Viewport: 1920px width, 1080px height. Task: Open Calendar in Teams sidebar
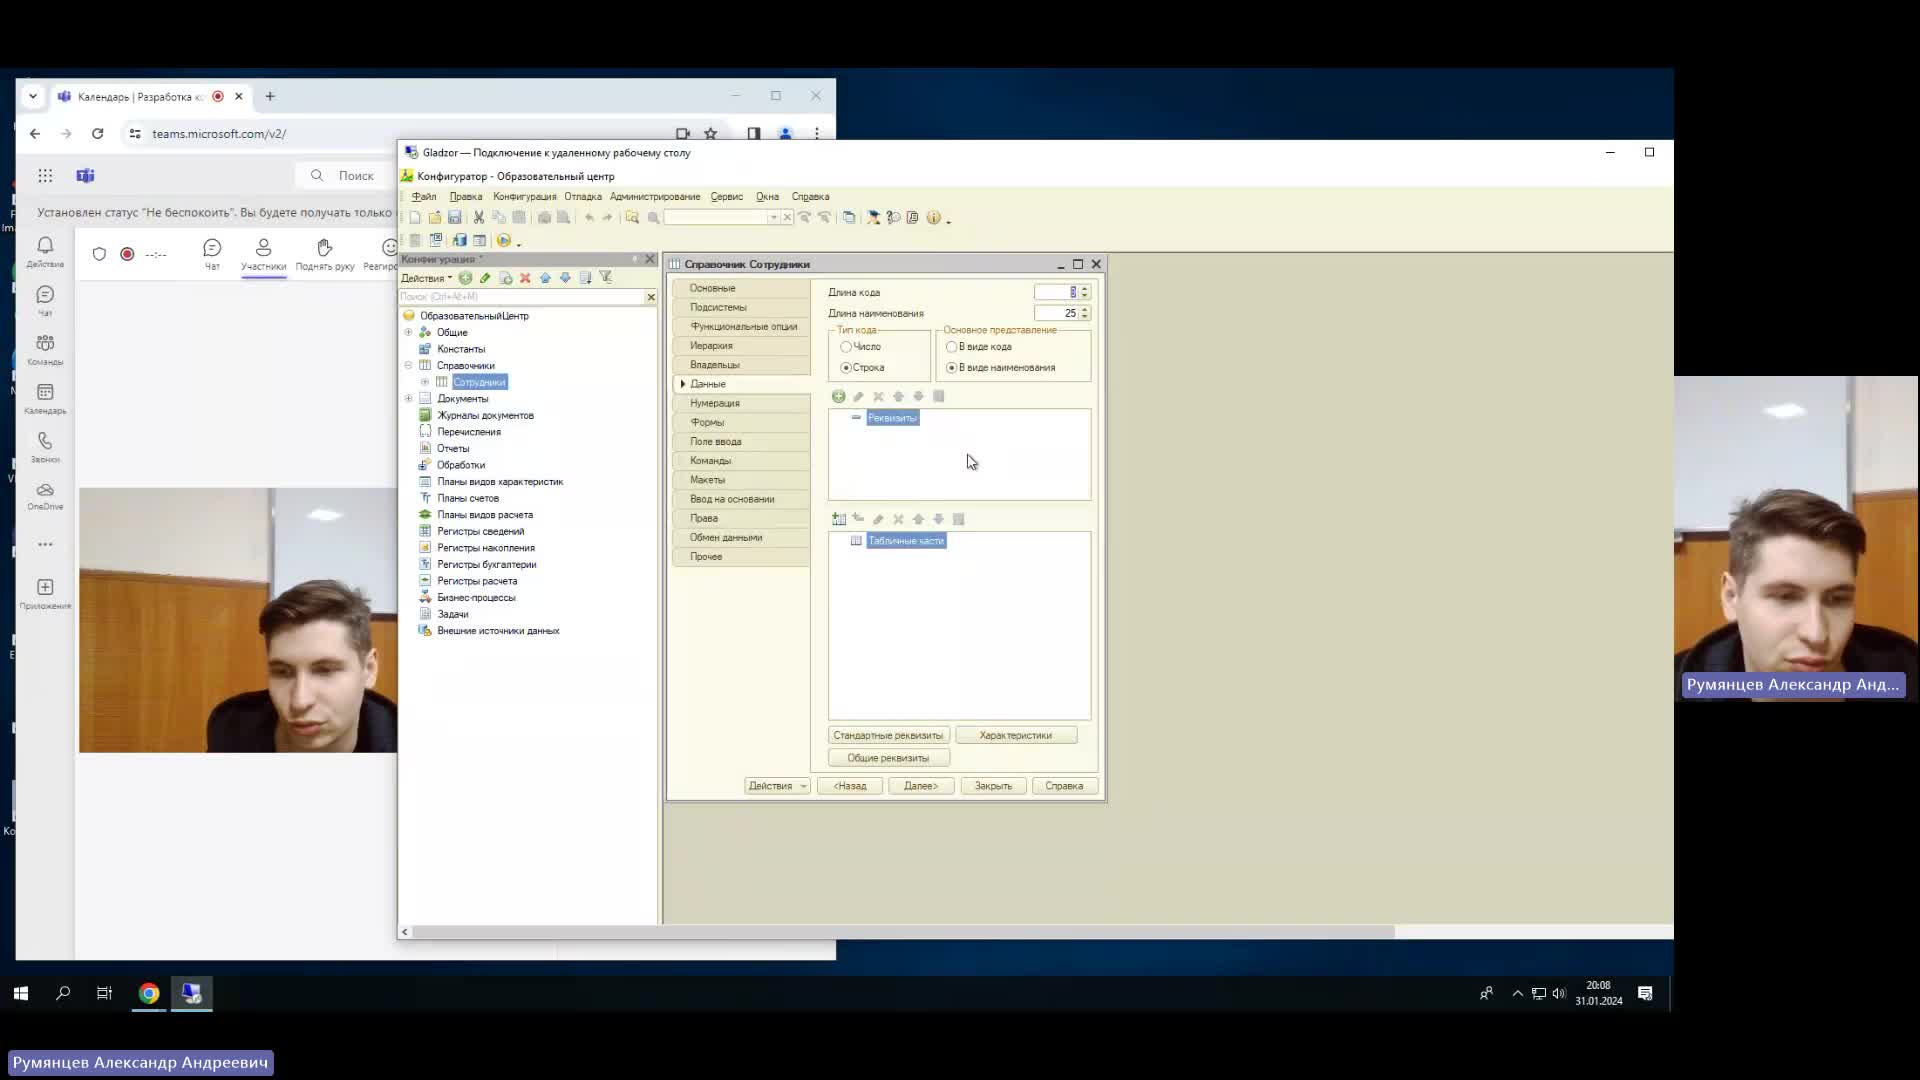point(45,398)
